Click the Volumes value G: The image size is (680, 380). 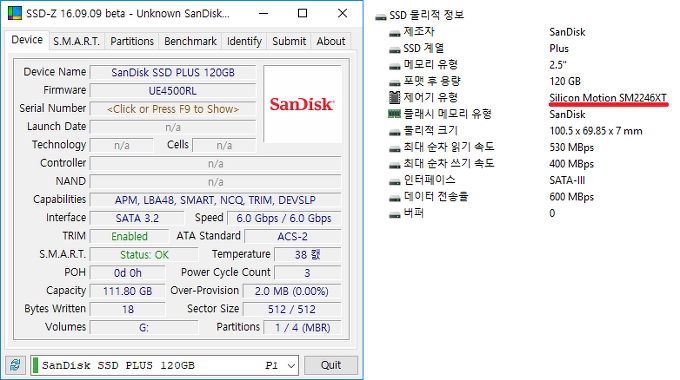click(x=144, y=328)
